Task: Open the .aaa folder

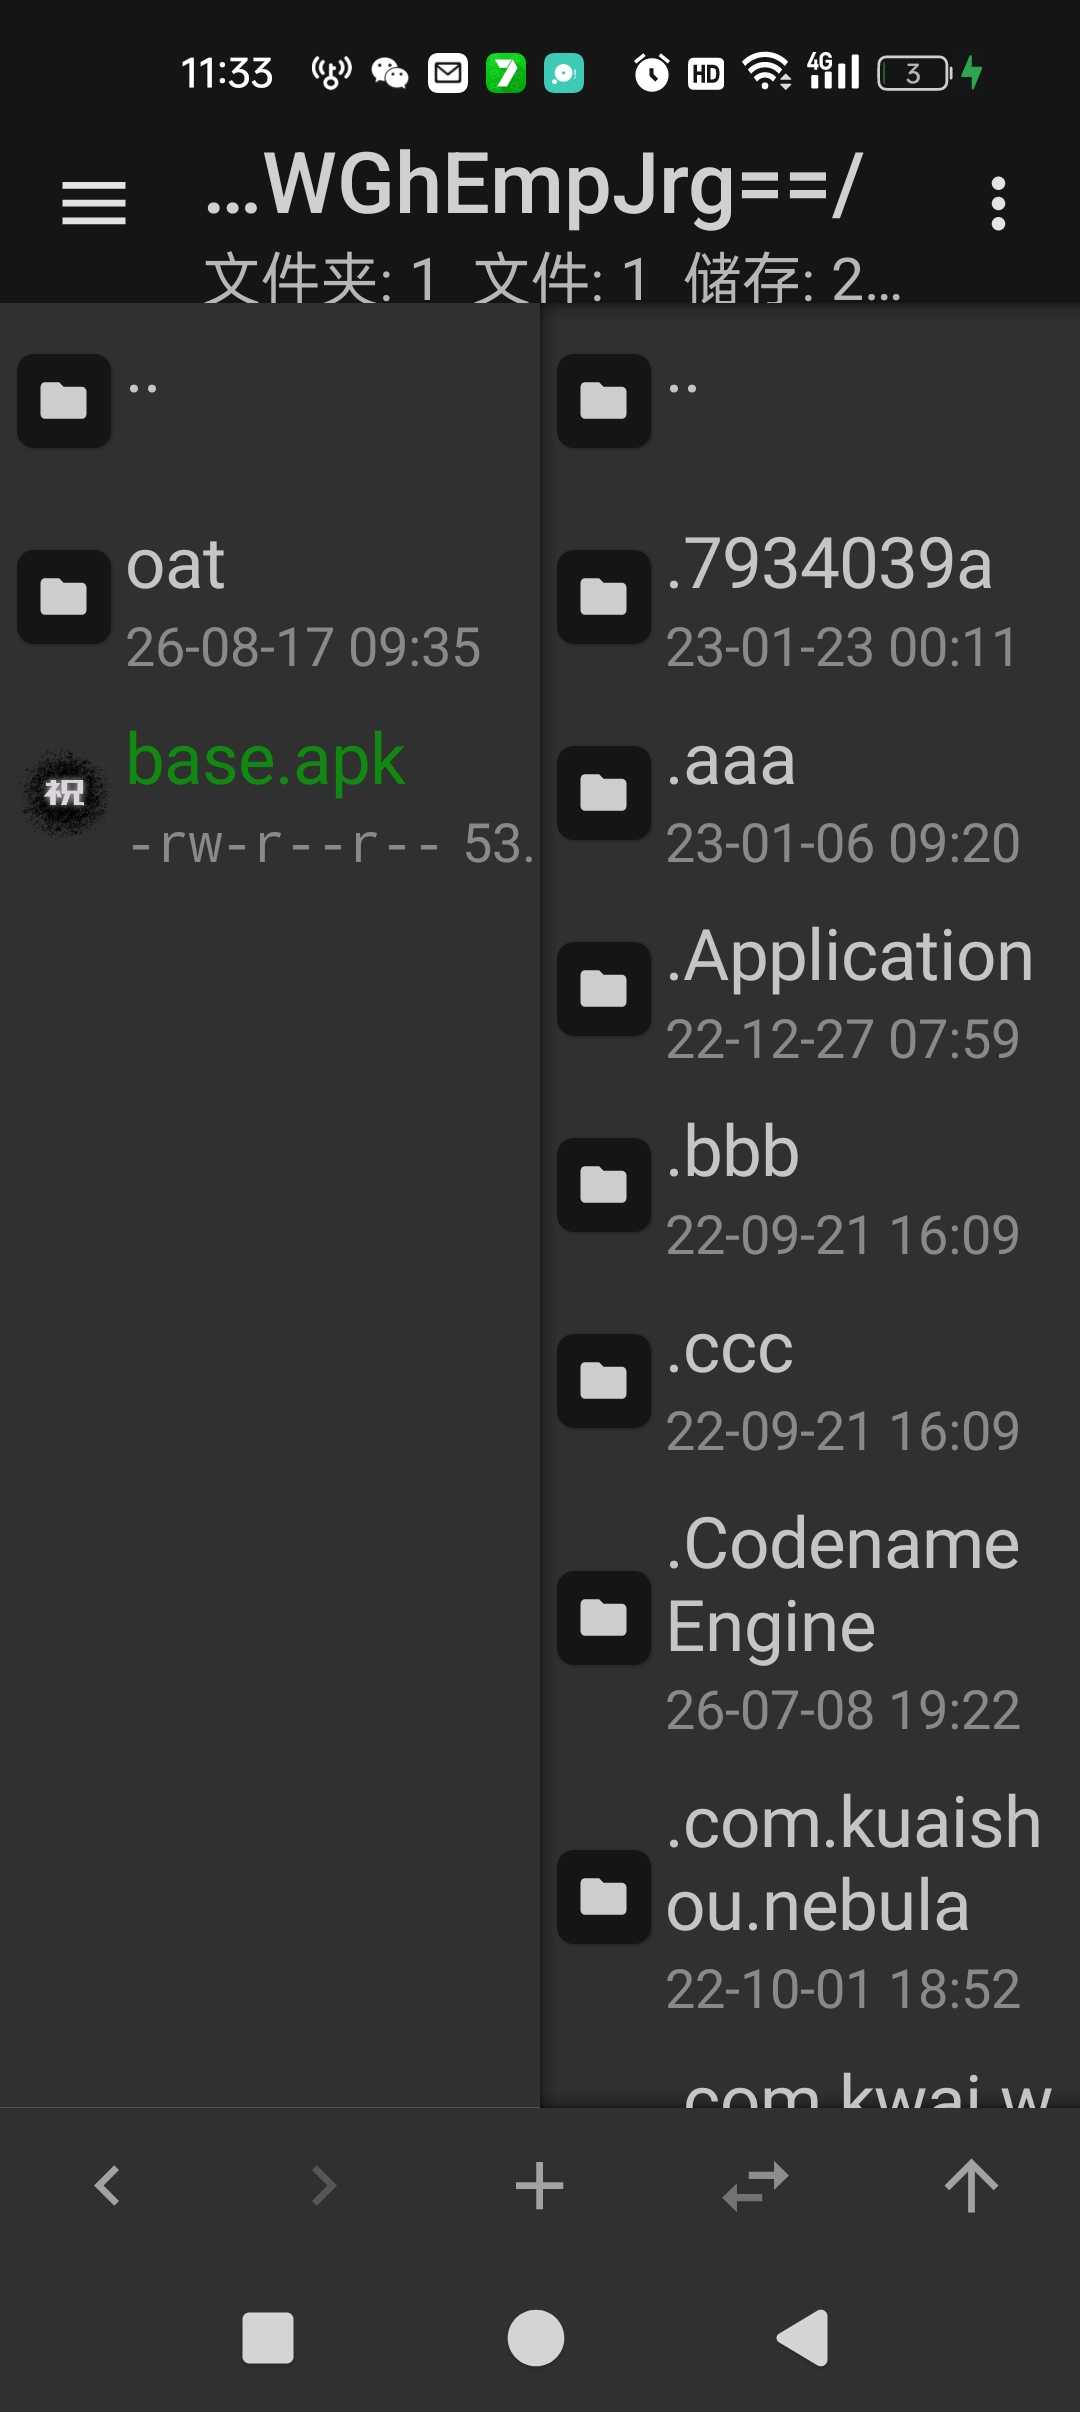Action: pyautogui.click(x=811, y=794)
